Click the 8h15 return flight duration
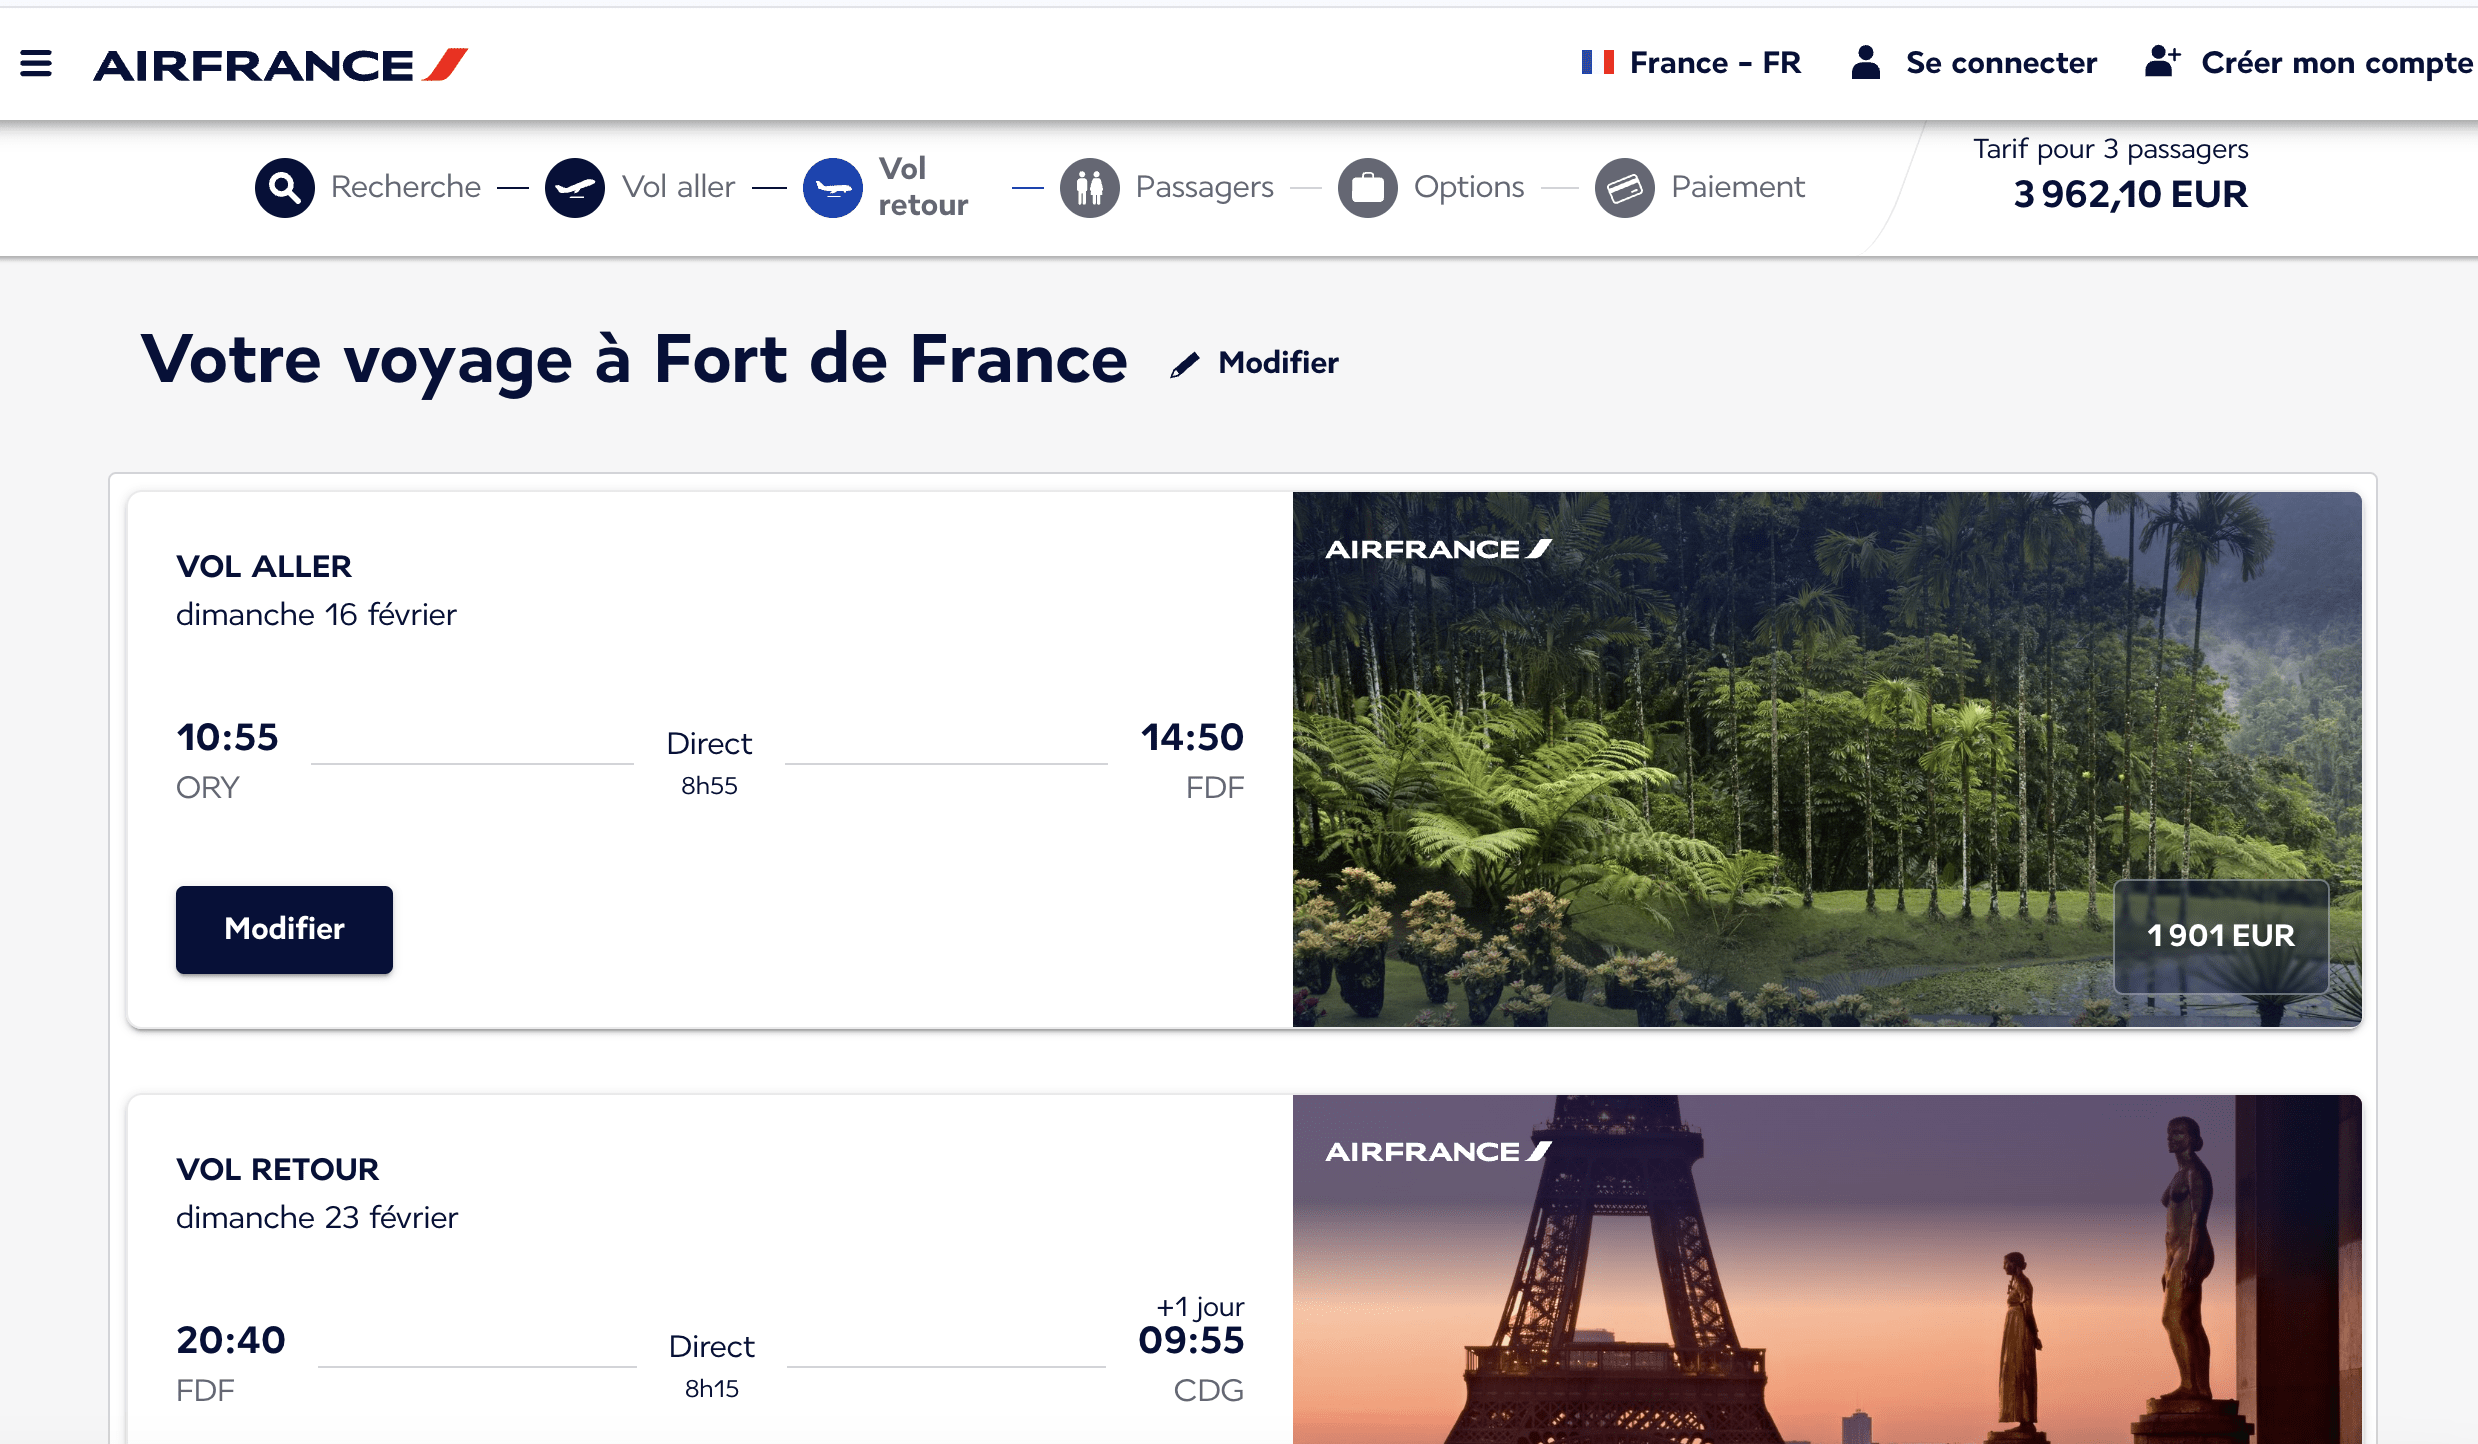The height and width of the screenshot is (1444, 2478). click(712, 1389)
